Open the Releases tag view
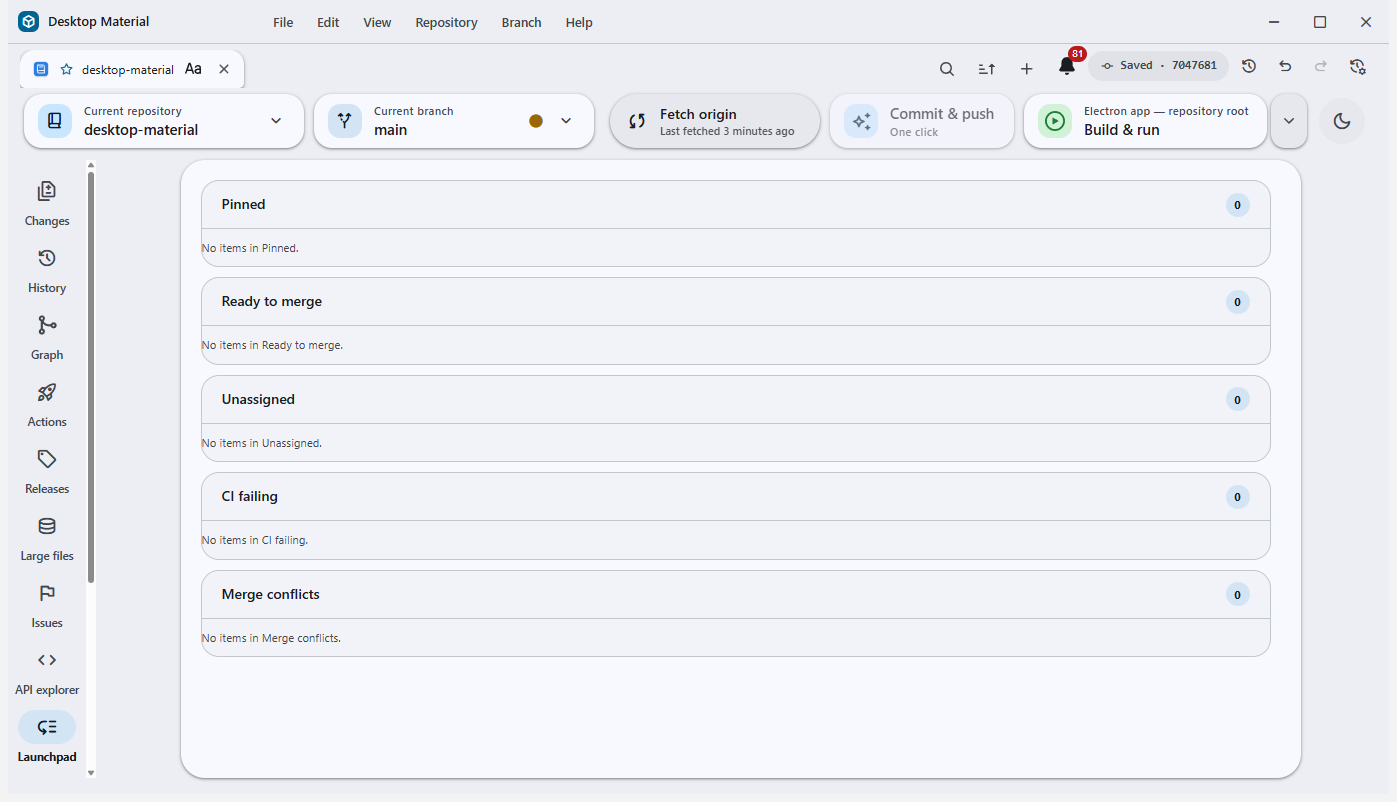 point(47,471)
